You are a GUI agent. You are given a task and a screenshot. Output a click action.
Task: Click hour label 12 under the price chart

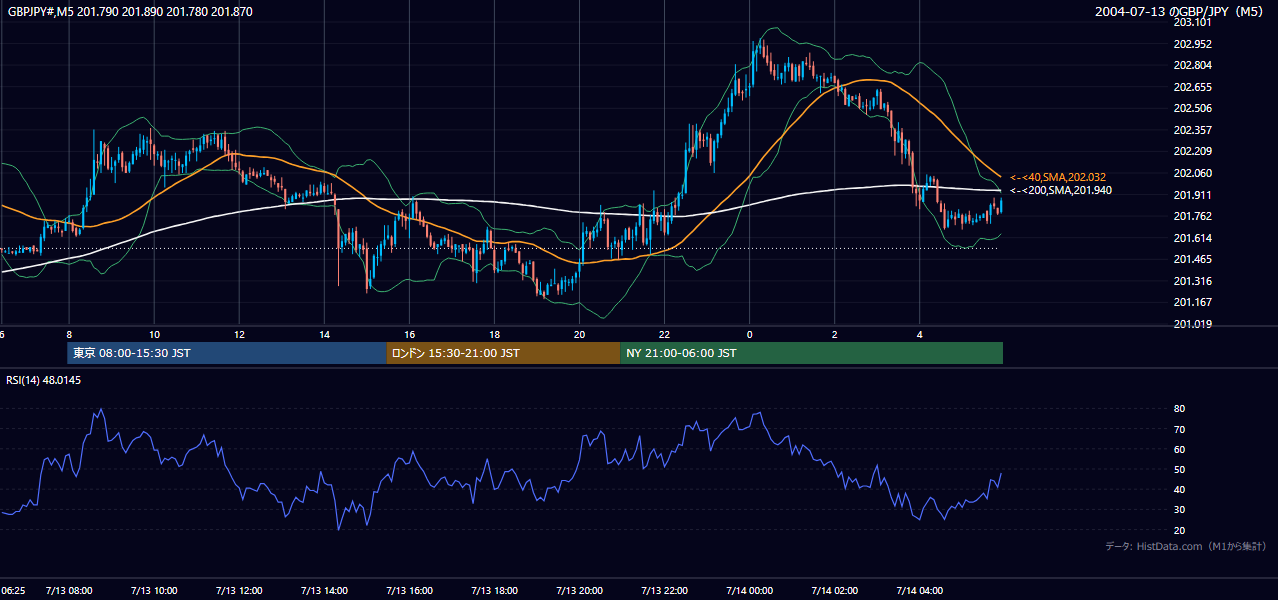(x=239, y=334)
